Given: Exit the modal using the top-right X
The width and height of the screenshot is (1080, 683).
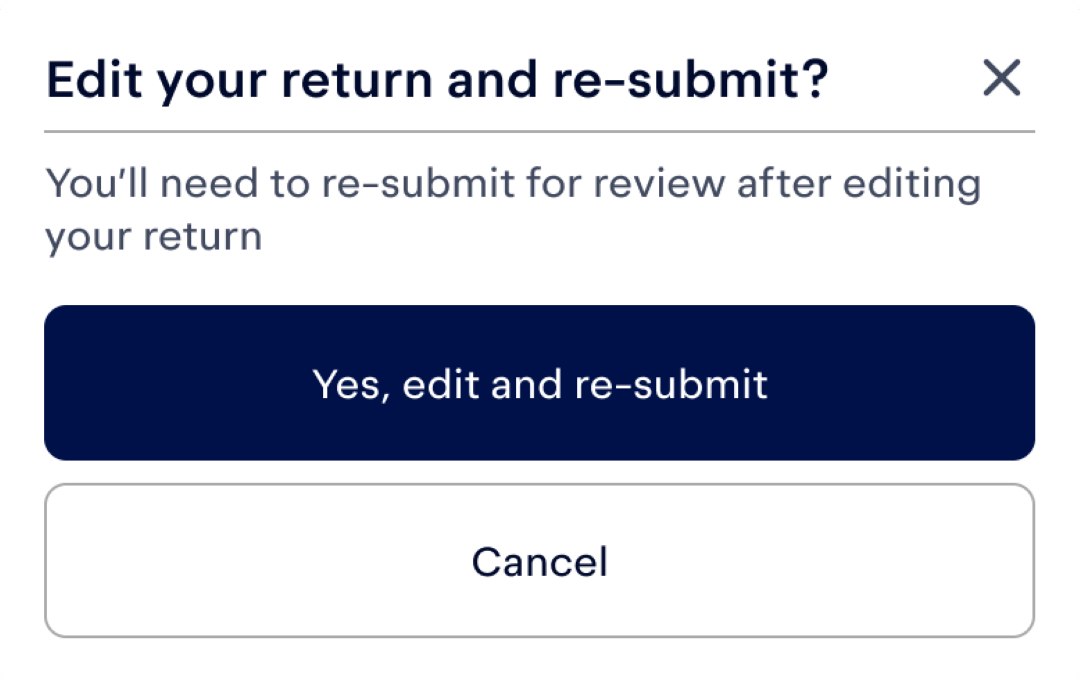Looking at the screenshot, I should (1001, 77).
